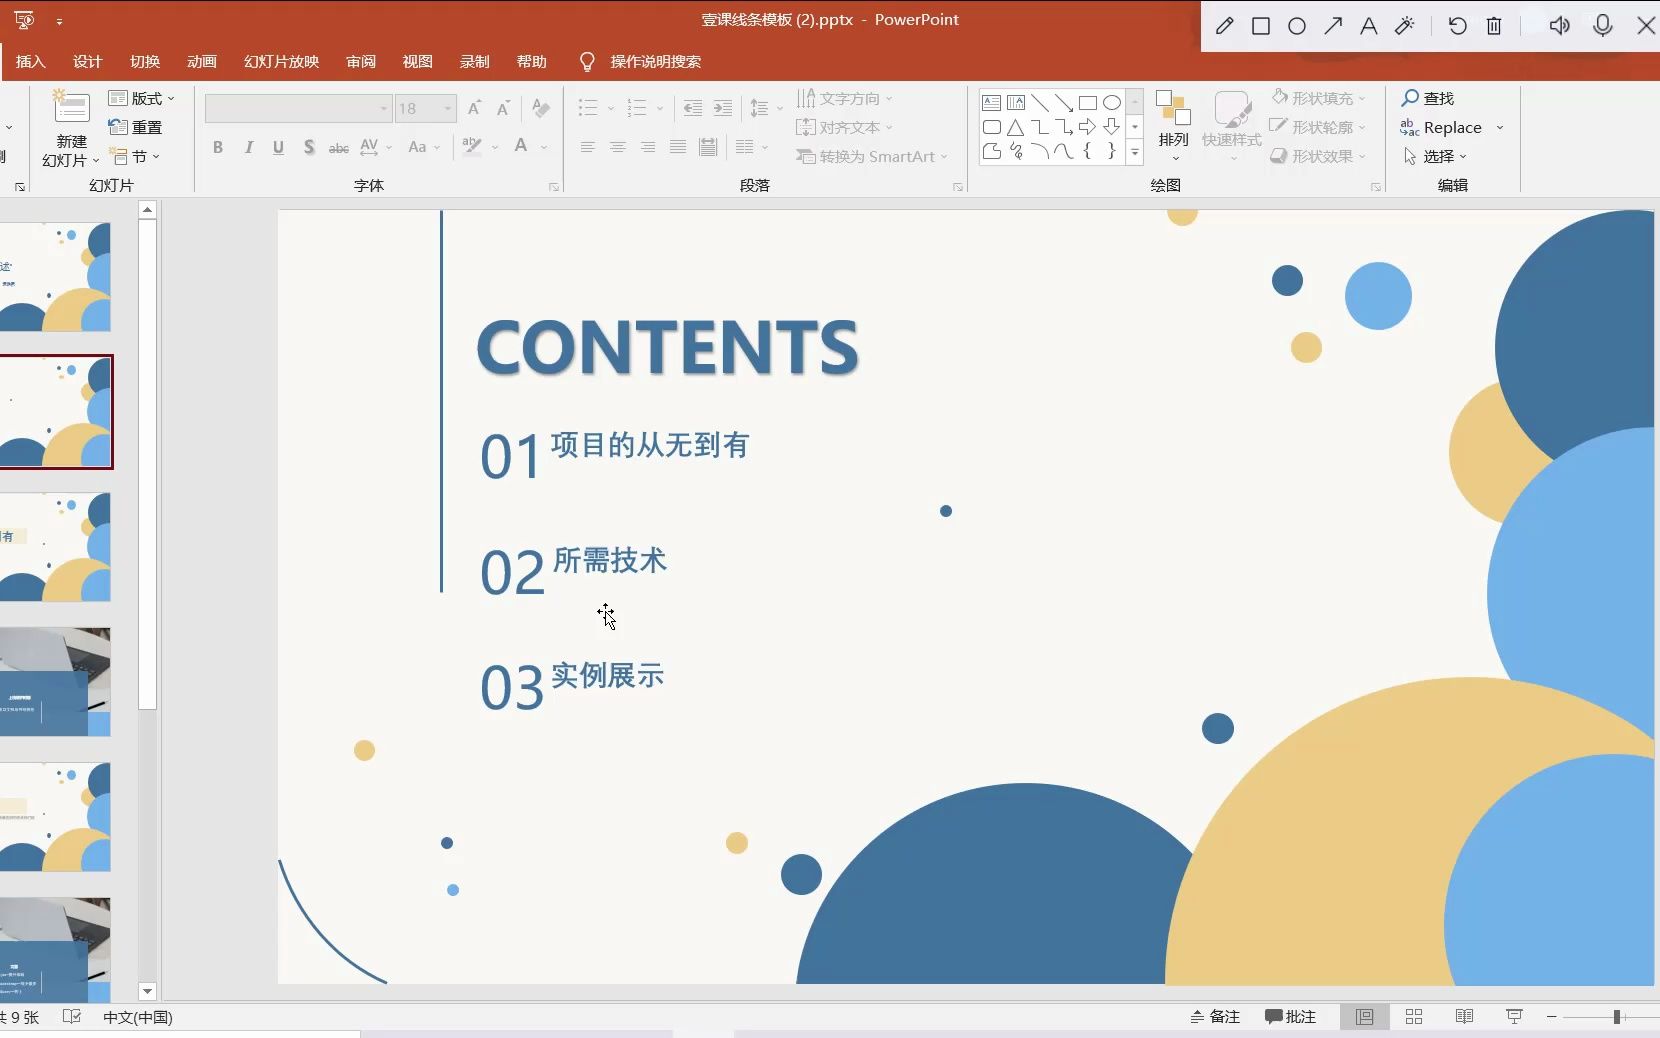The height and width of the screenshot is (1038, 1660).
Task: Select the first slide thumbnail
Action: tap(55, 277)
